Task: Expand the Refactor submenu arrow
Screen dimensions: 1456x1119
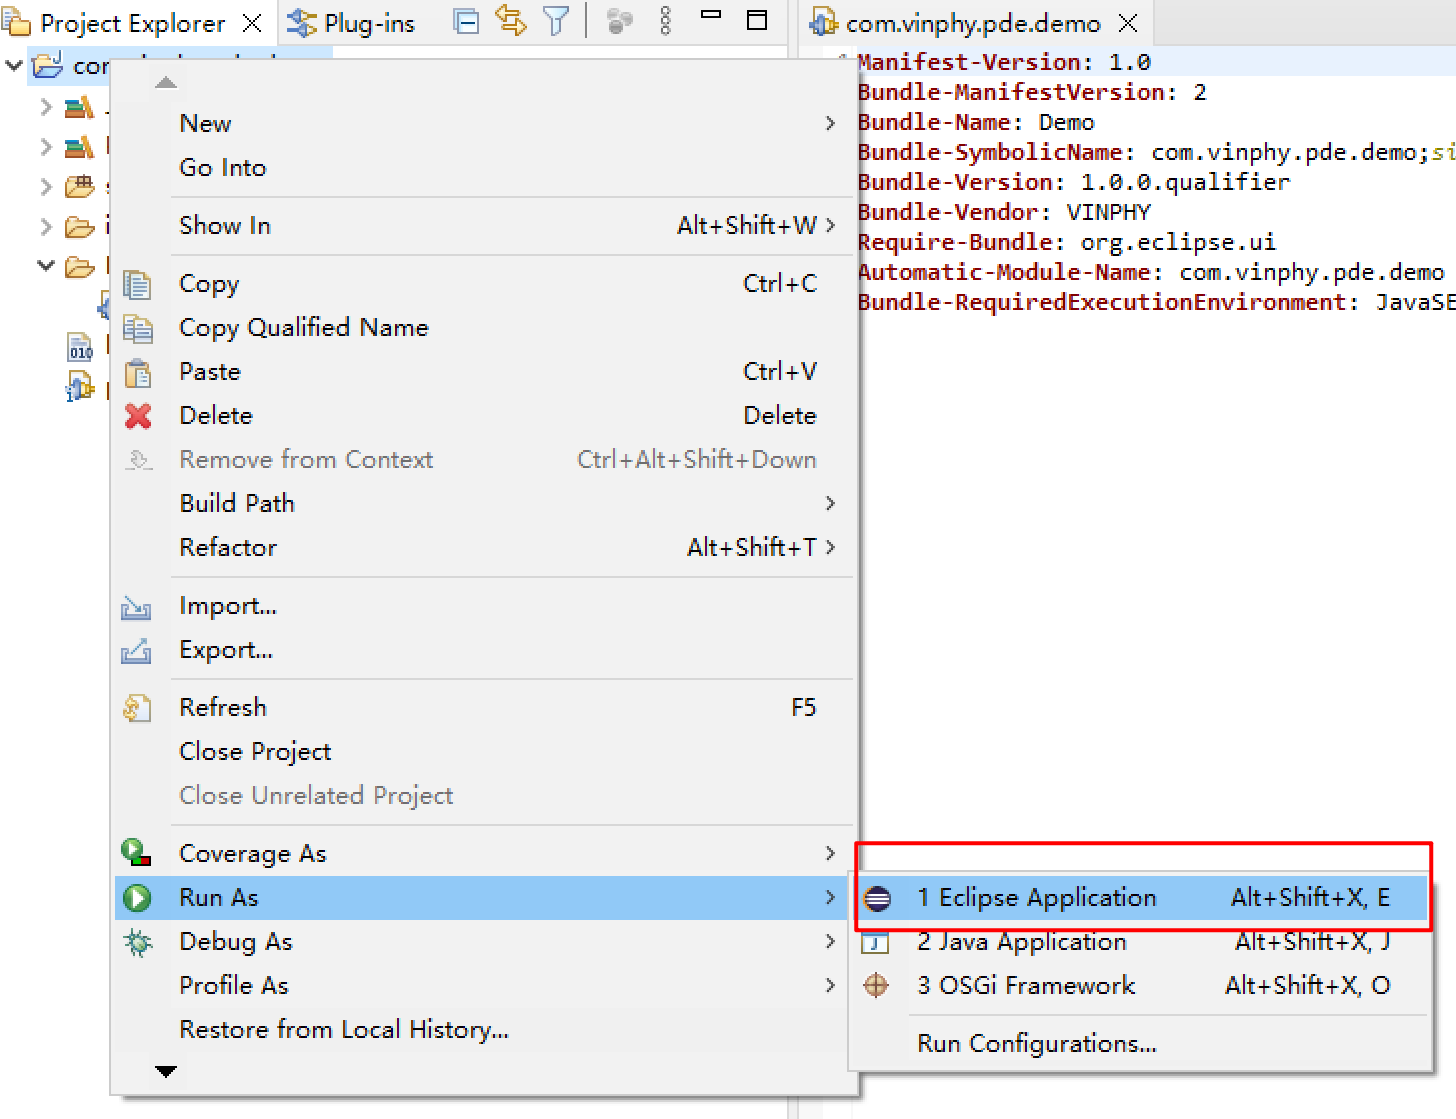Action: coord(830,547)
